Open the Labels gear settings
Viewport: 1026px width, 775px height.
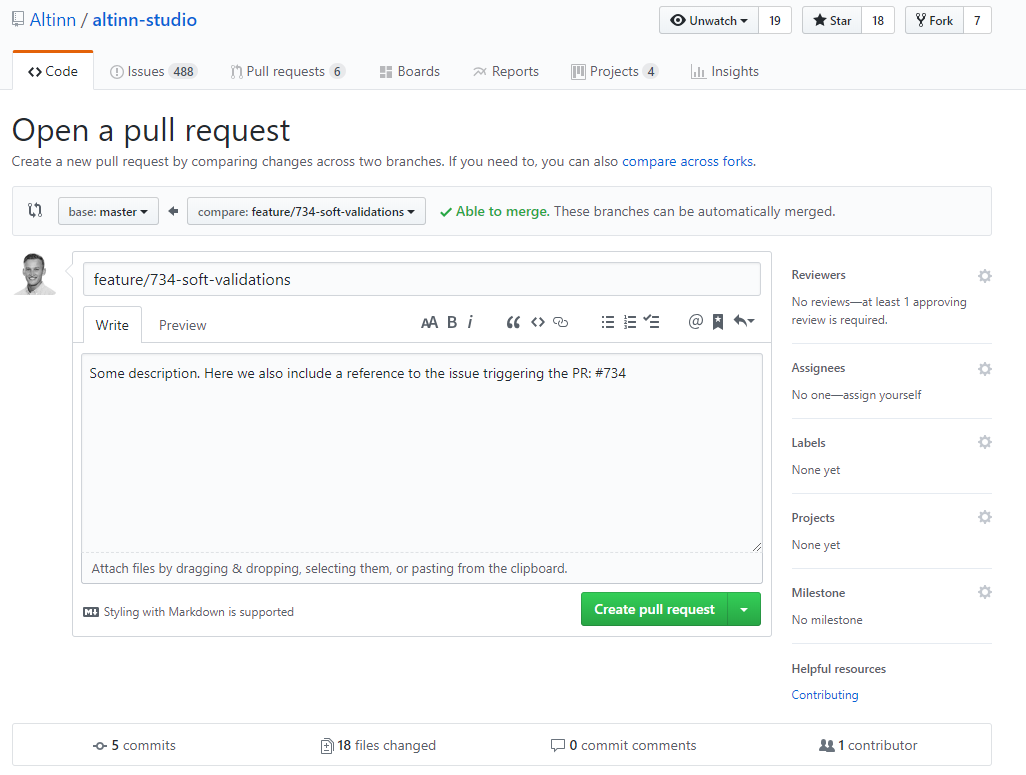[x=984, y=443]
